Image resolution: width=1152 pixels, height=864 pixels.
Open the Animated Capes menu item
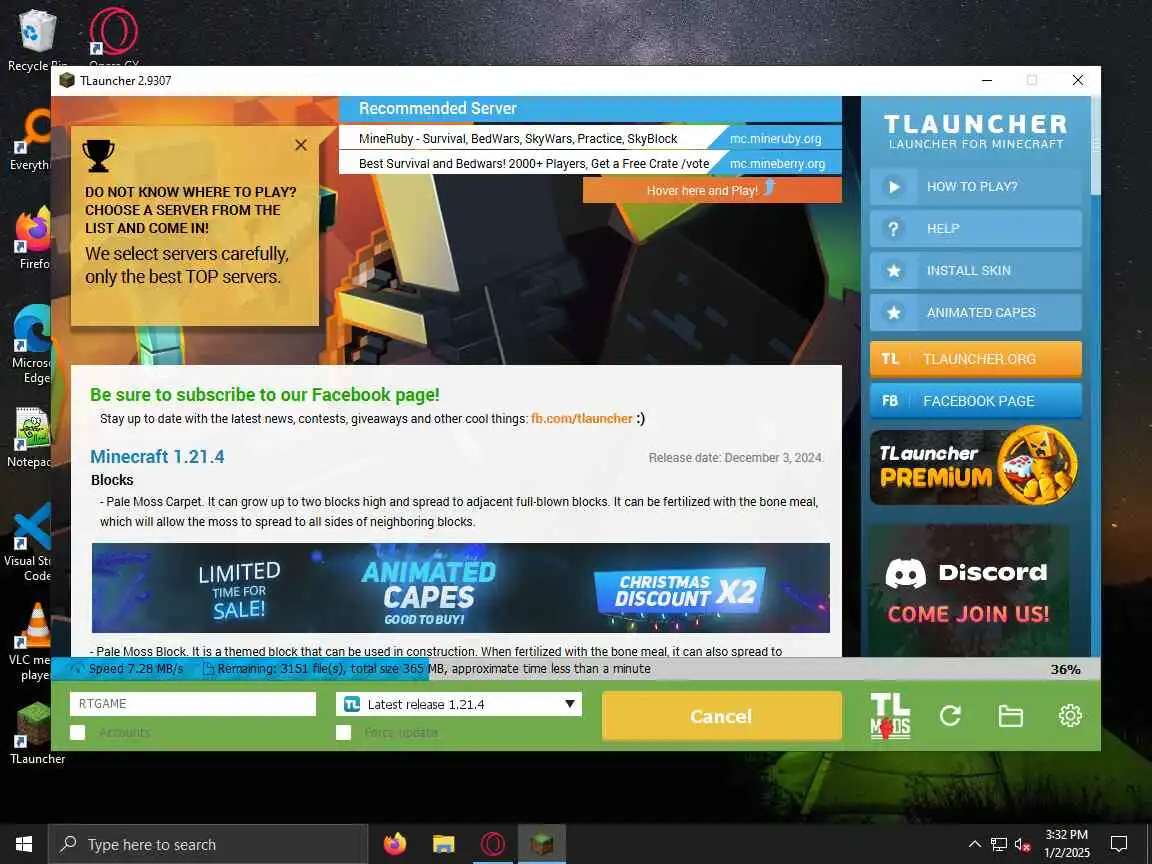click(x=976, y=312)
